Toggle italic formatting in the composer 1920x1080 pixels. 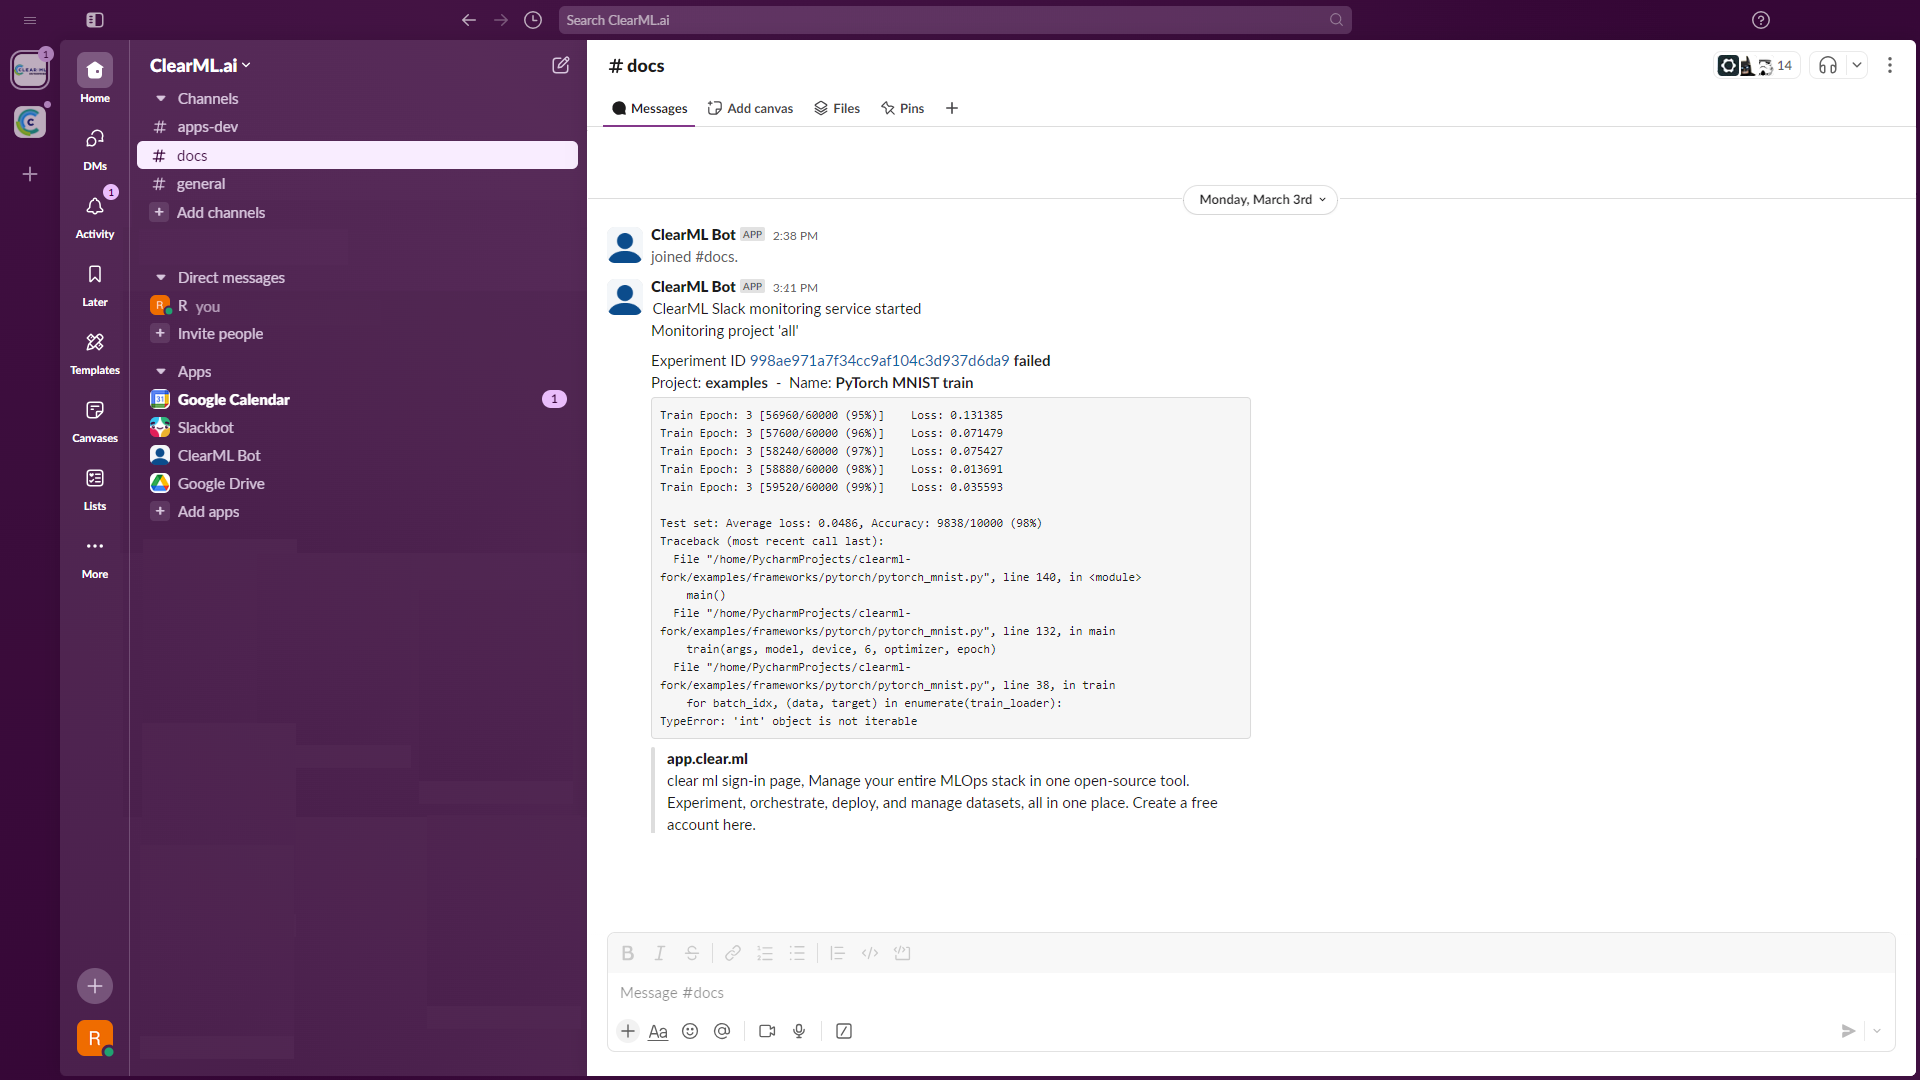660,953
